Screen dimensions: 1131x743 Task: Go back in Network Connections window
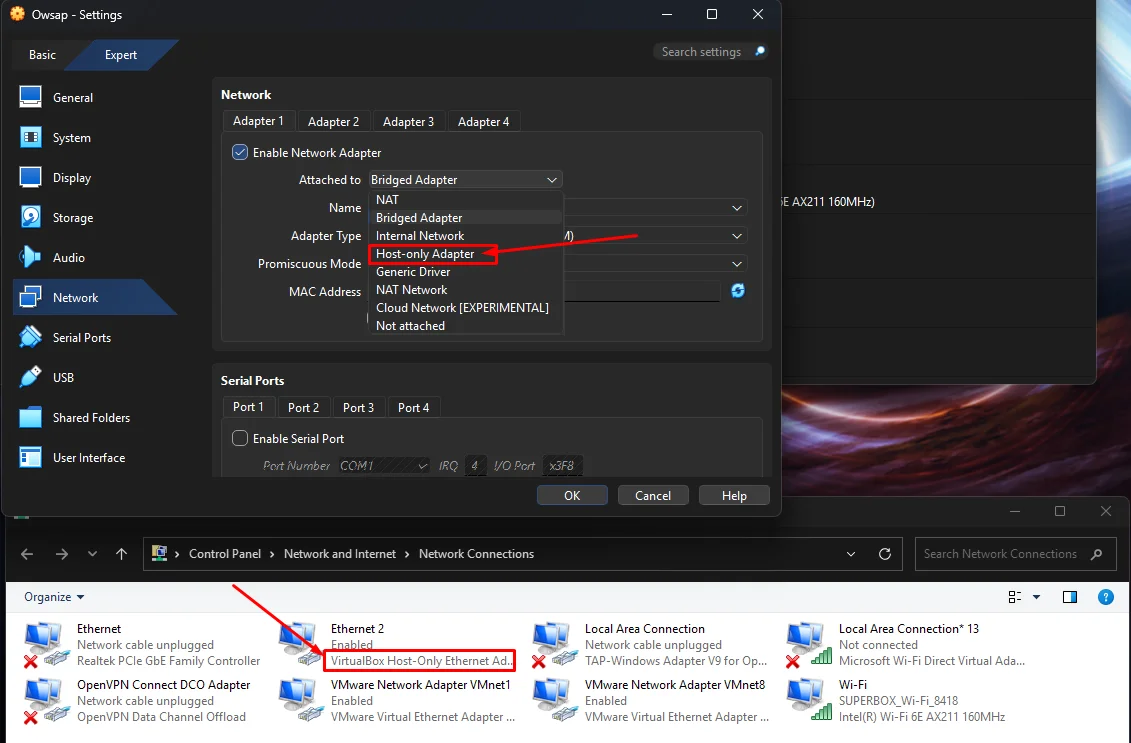27,554
